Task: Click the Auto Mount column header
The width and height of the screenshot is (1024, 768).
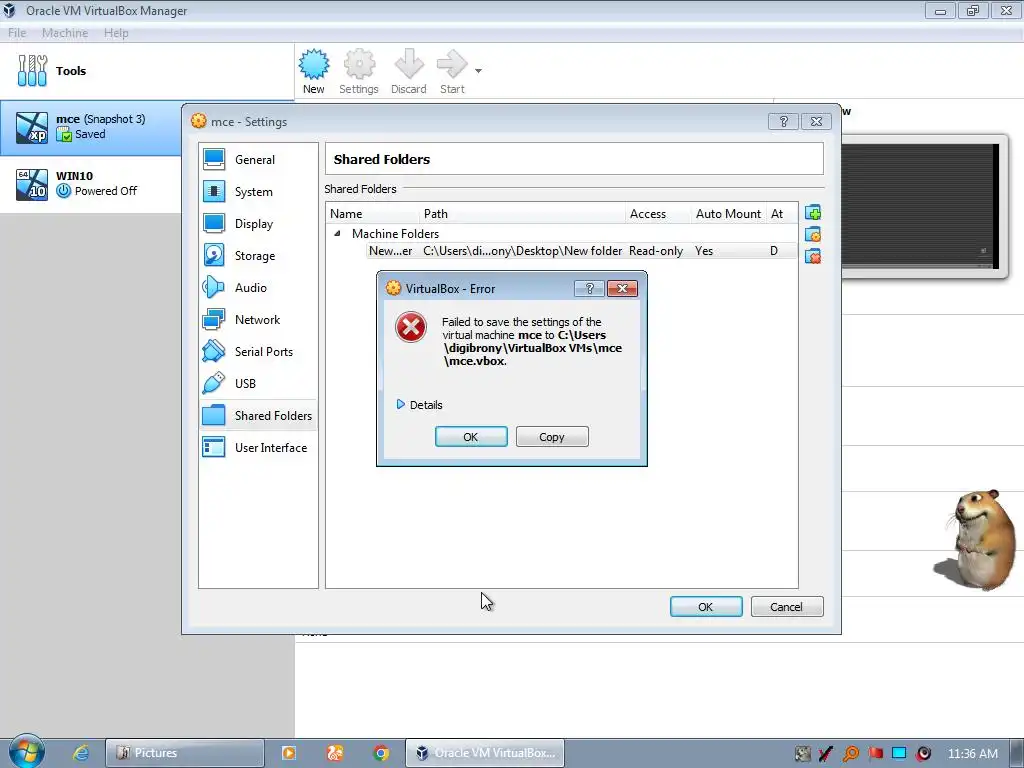Action: coord(729,214)
